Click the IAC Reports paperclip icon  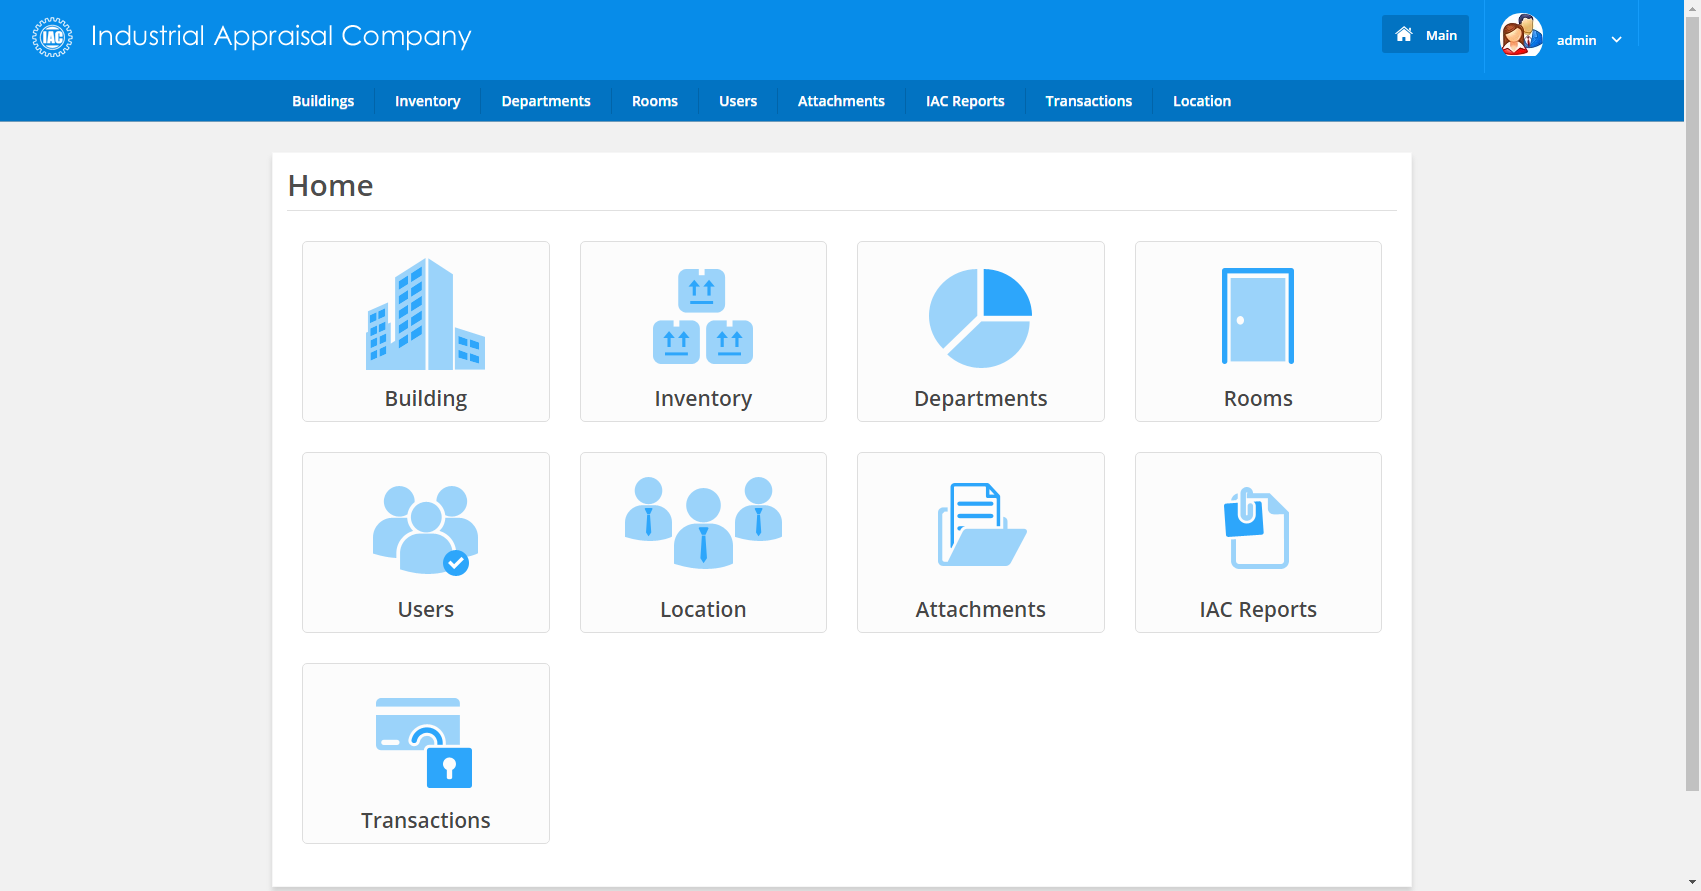[1257, 527]
